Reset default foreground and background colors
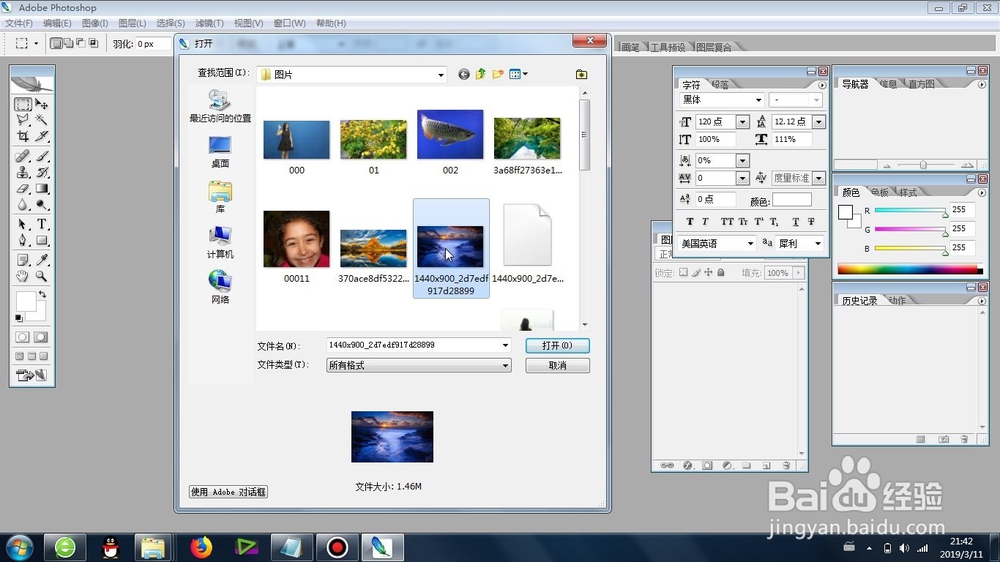Viewport: 1000px width, 562px height. [19, 318]
